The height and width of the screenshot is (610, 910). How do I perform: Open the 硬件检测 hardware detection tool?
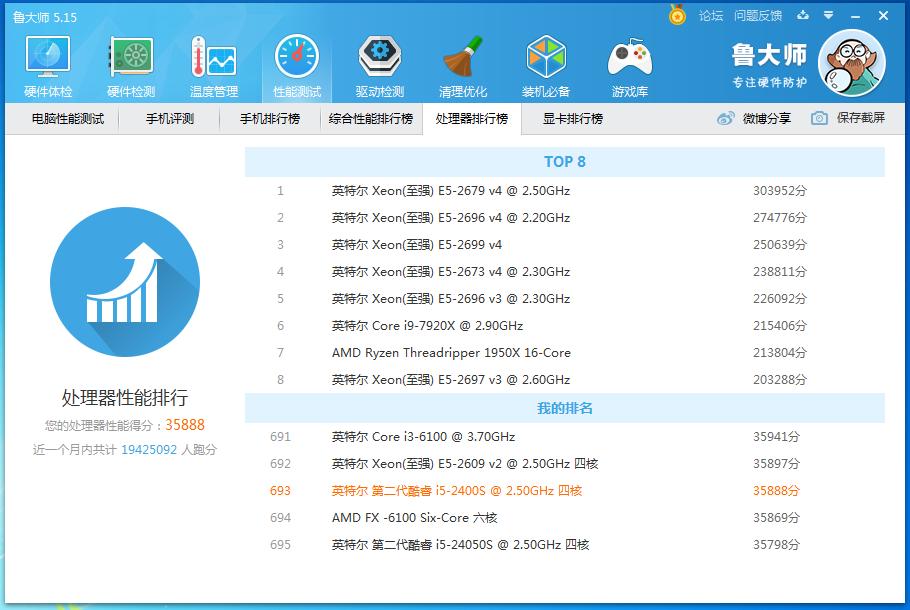[x=131, y=62]
